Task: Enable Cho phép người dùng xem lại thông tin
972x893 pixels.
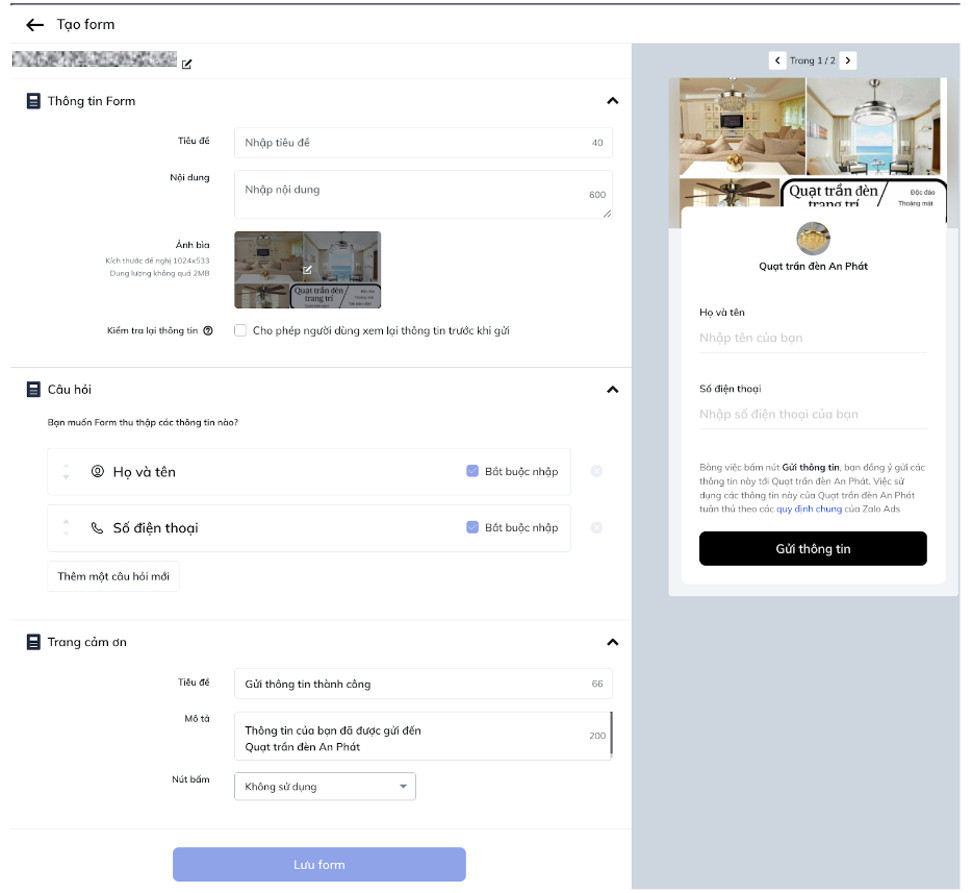Action: [240, 331]
